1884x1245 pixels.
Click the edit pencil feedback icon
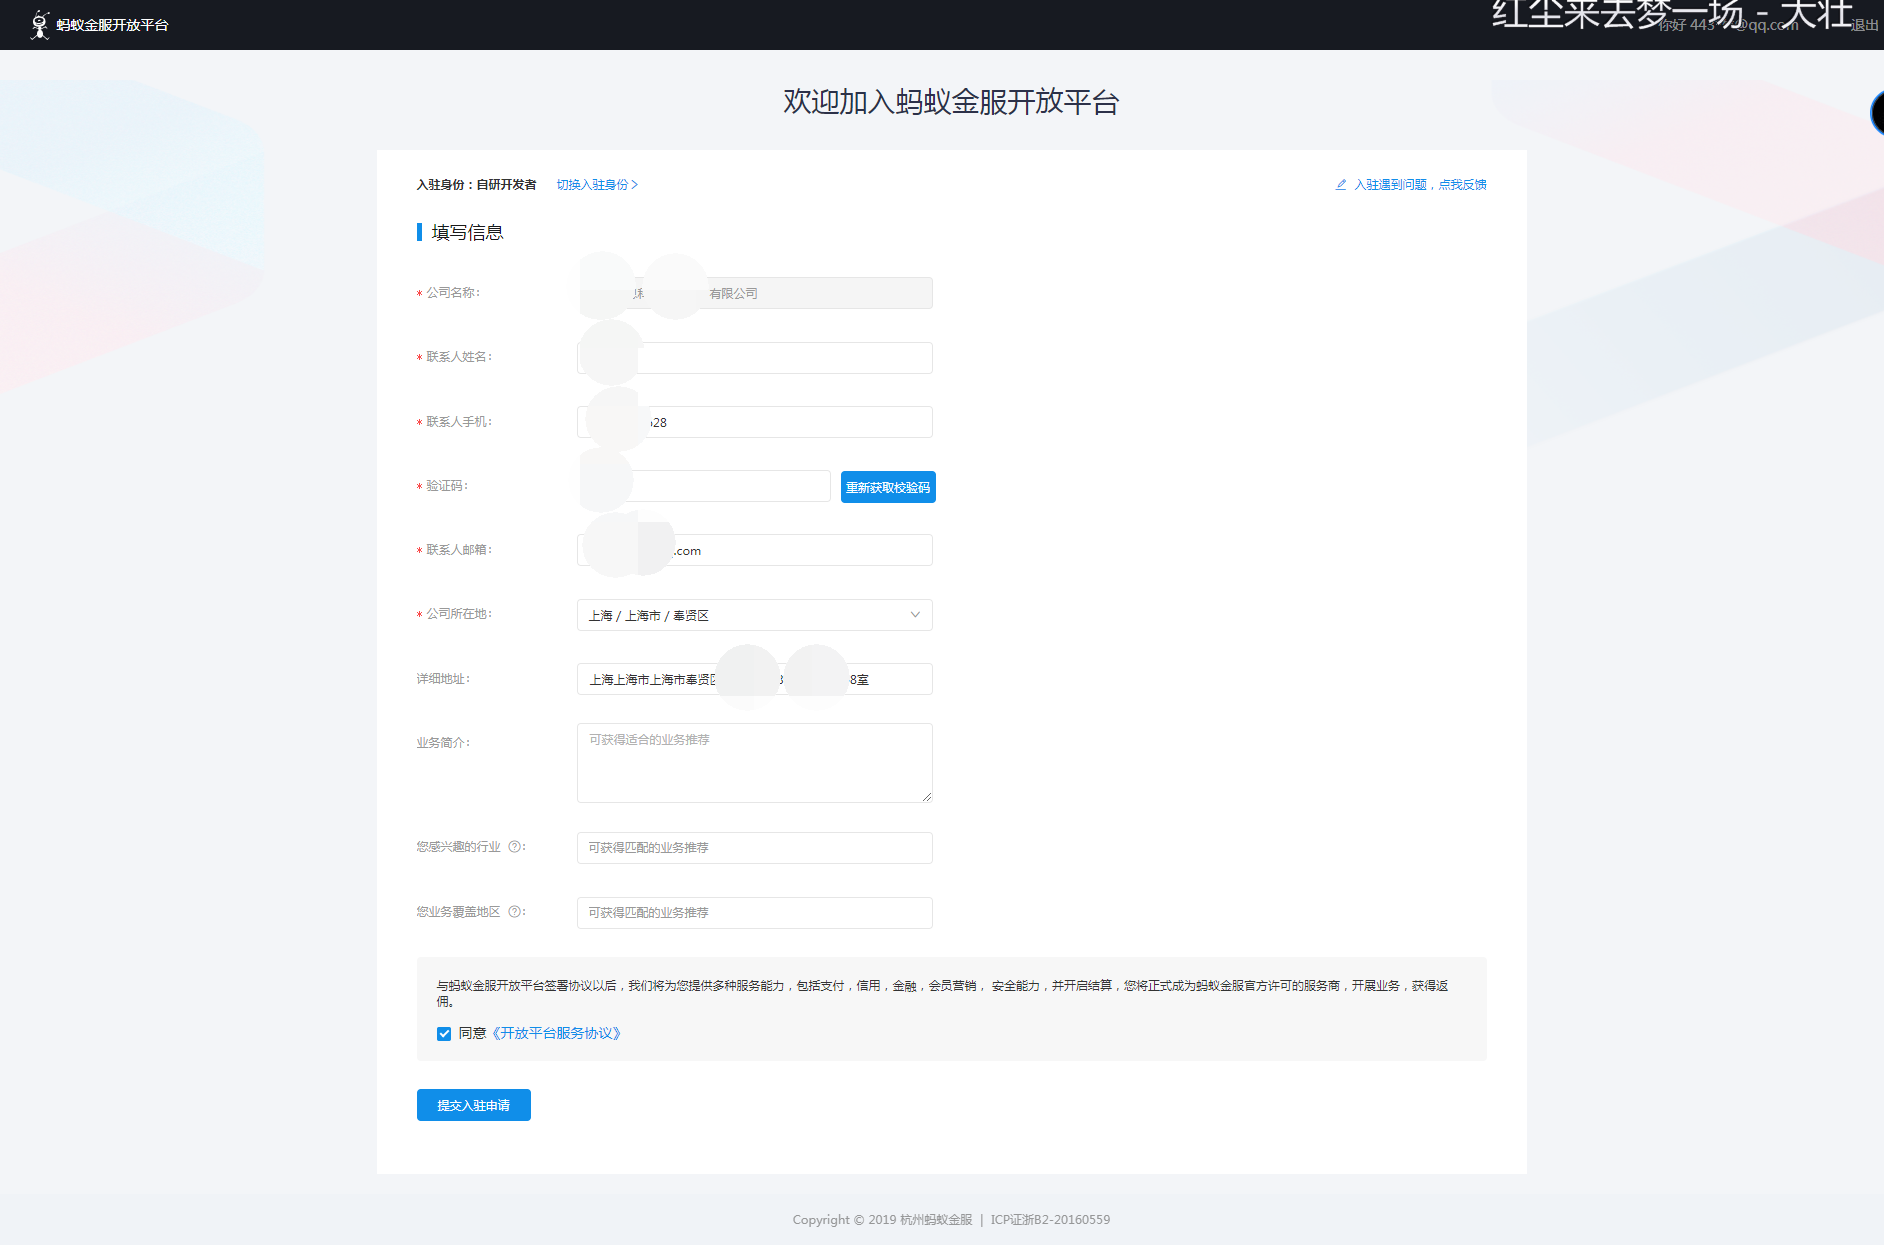pos(1341,185)
